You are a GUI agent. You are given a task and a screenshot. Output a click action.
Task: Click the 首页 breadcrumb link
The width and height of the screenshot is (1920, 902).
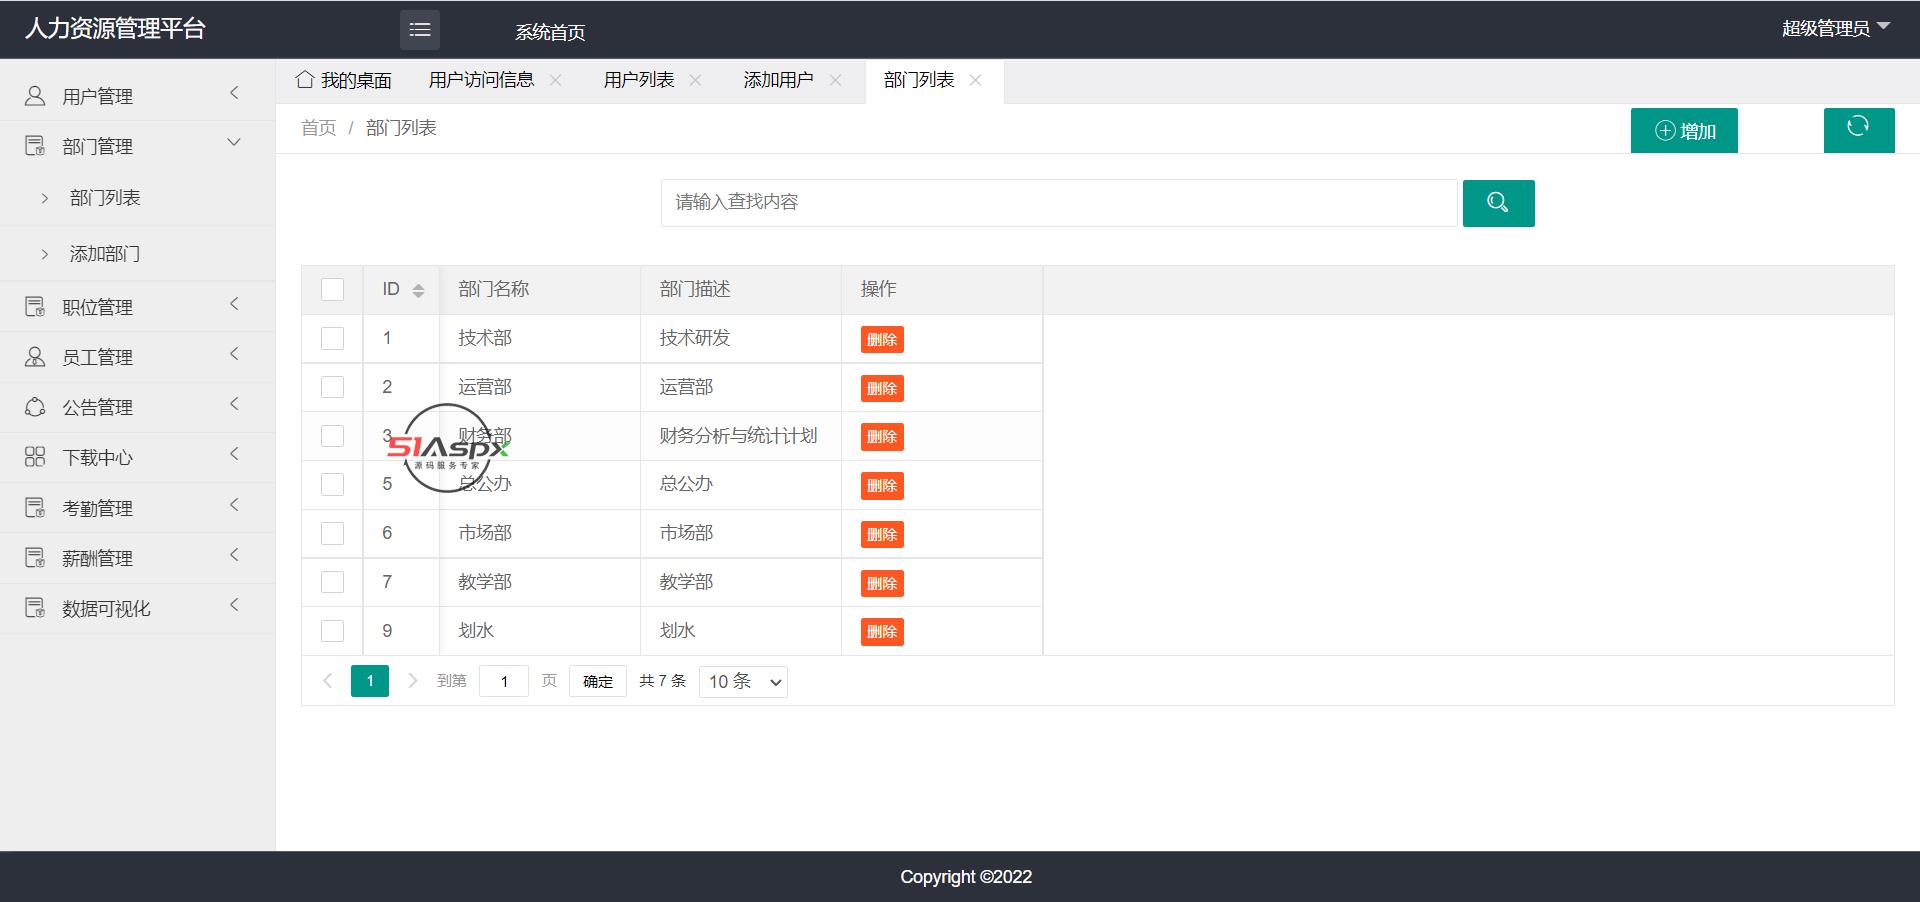pos(319,128)
